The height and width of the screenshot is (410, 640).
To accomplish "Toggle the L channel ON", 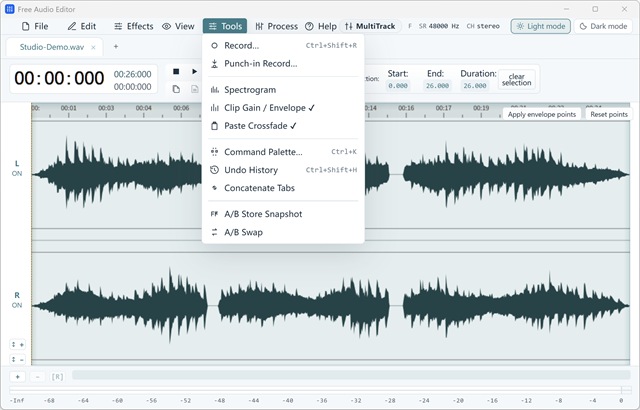I will click(17, 173).
